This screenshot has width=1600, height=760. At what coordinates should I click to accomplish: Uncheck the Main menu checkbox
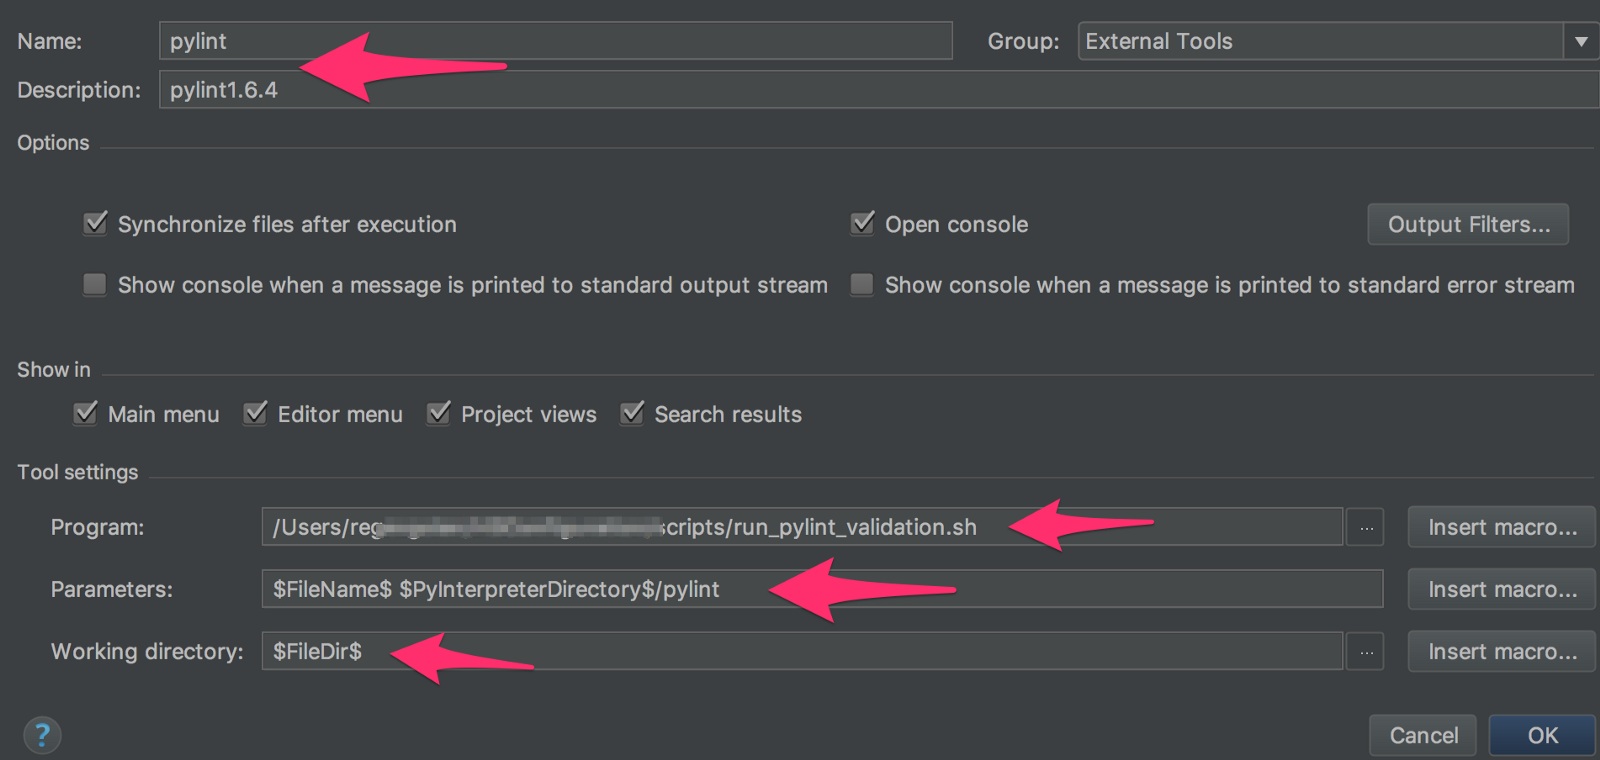(86, 413)
